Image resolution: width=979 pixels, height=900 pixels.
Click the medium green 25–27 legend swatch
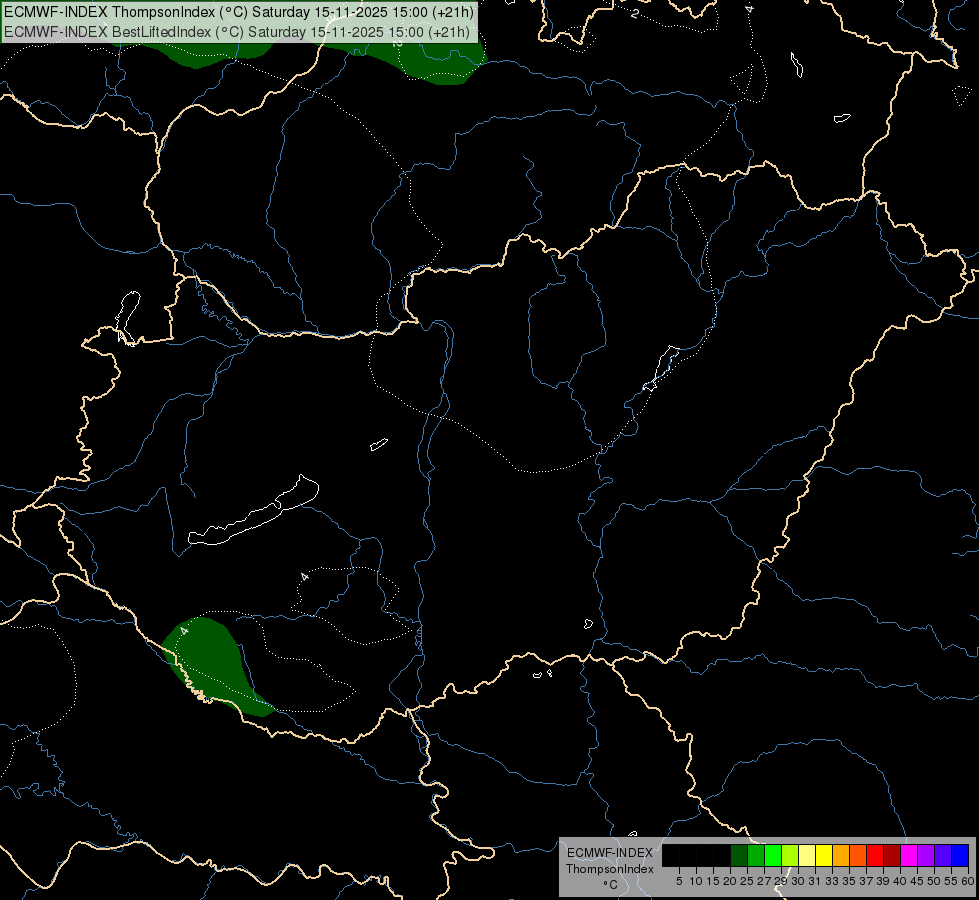coord(756,855)
